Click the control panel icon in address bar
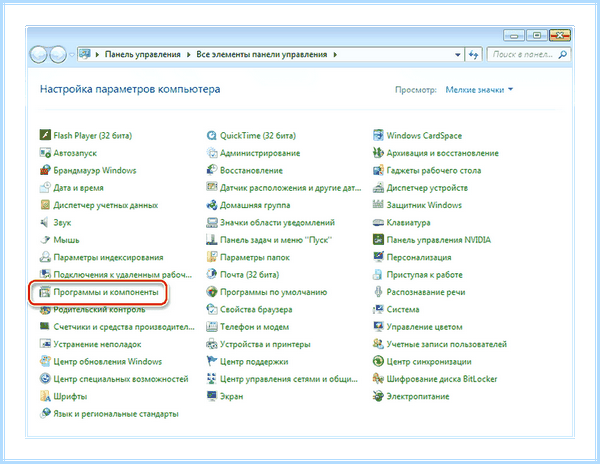Screen dimensions: 600x464 [x=85, y=54]
